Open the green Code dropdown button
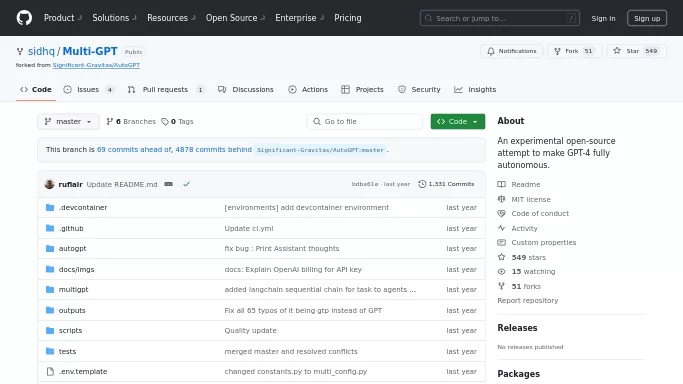This screenshot has height=384, width=683. click(x=458, y=121)
